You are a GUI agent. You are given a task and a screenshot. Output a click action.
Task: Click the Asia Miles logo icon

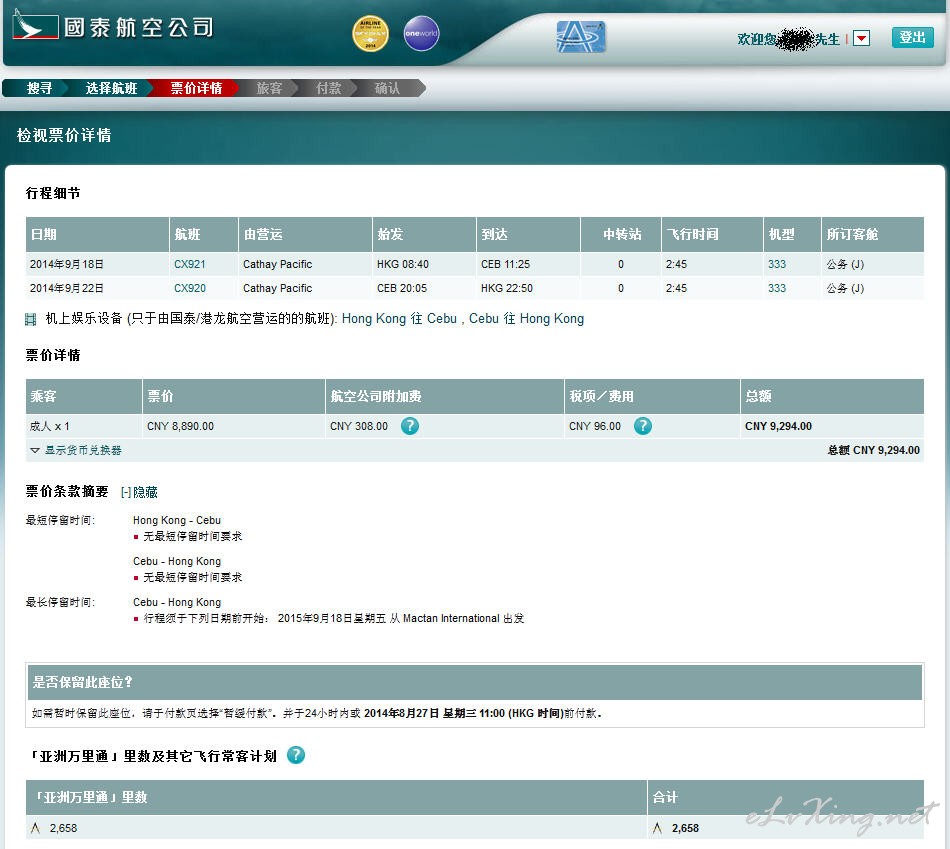(581, 37)
